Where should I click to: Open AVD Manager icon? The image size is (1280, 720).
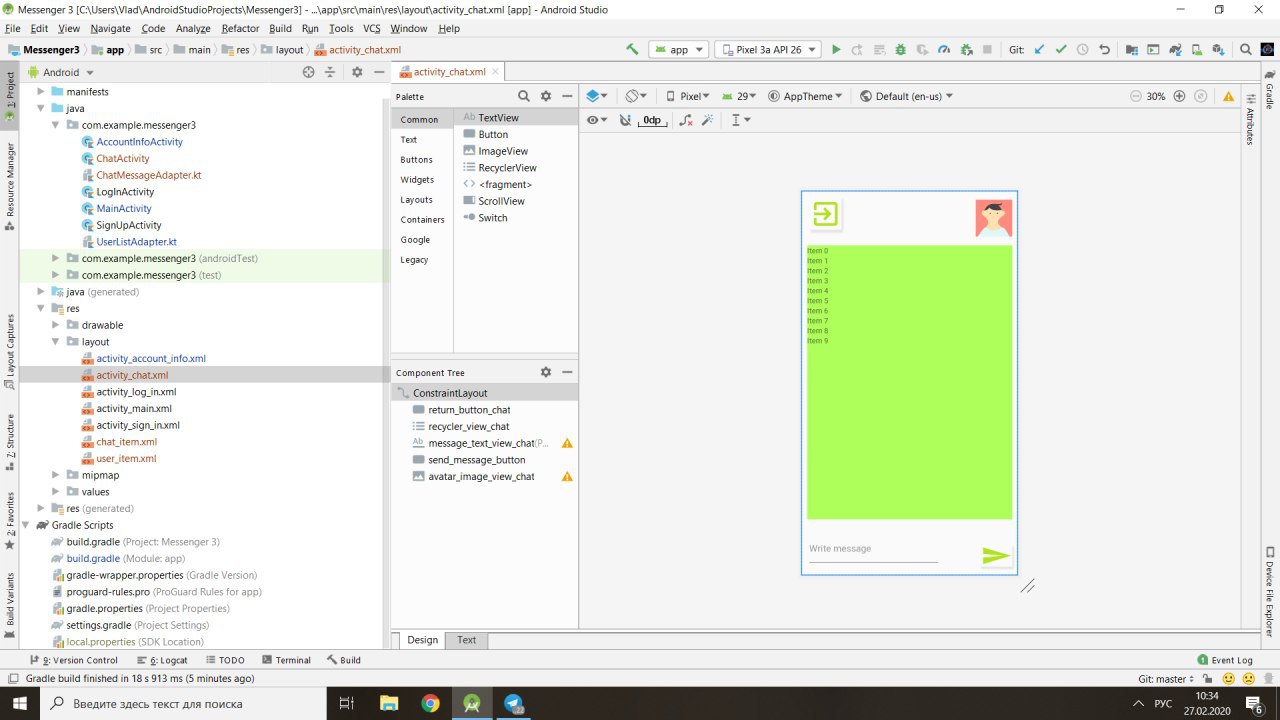coord(1196,49)
